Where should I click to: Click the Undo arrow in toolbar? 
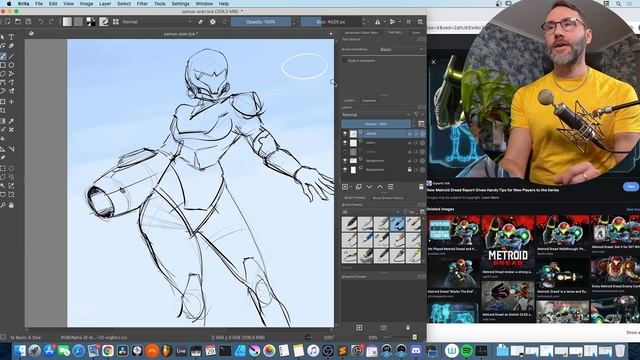pyautogui.click(x=41, y=22)
